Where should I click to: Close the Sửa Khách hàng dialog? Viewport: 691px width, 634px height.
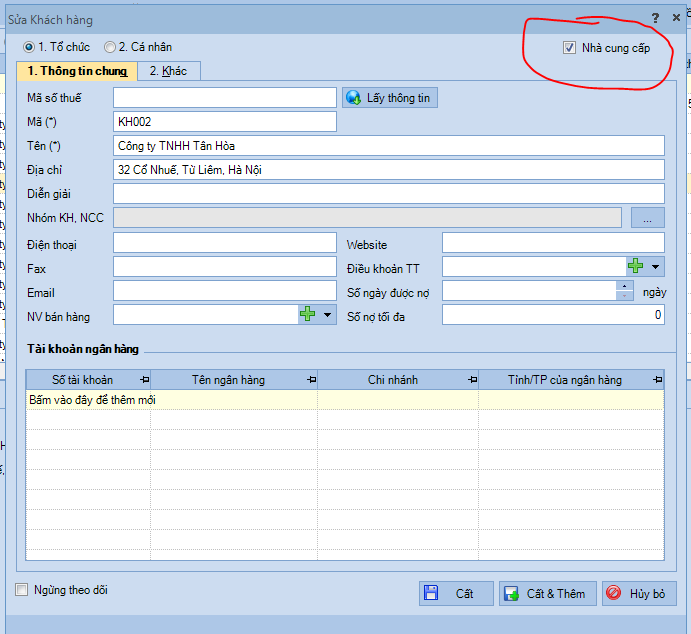[676, 18]
